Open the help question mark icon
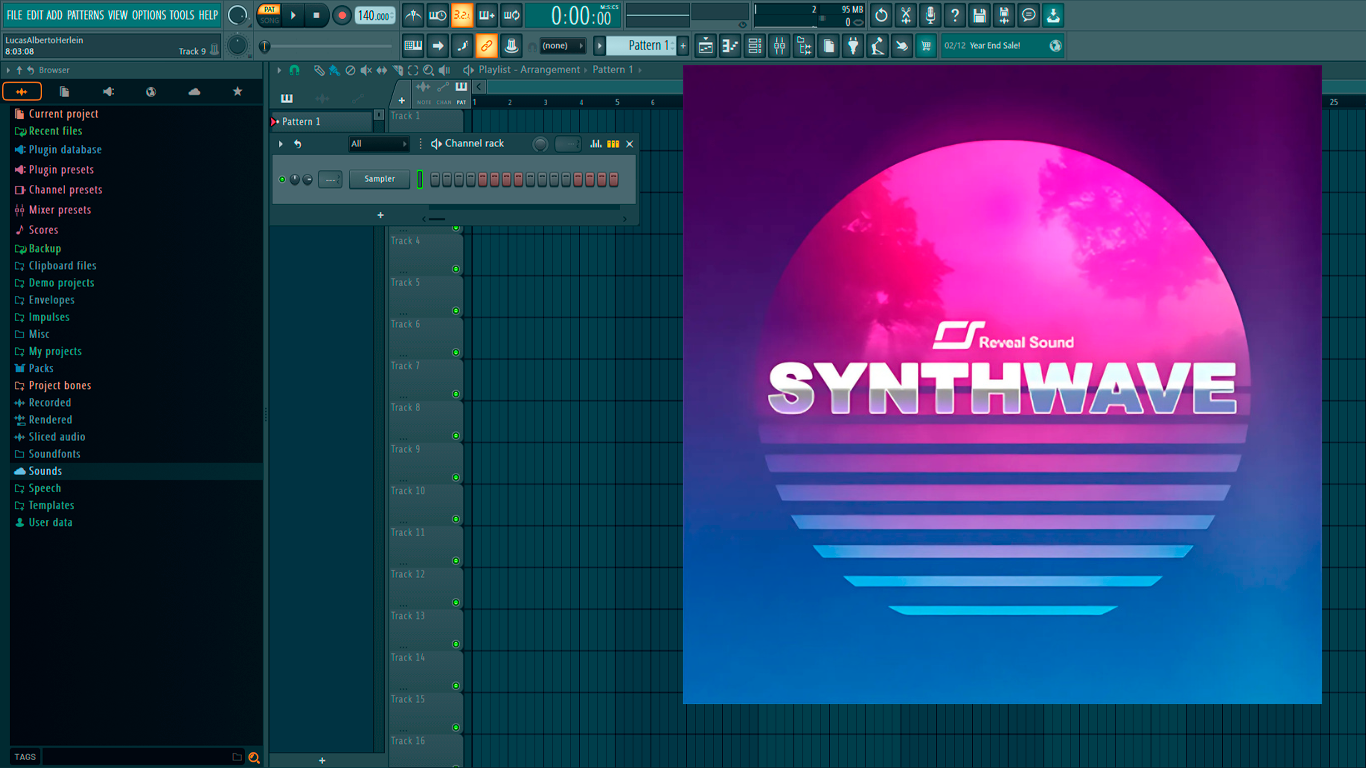The image size is (1366, 768). (x=955, y=15)
